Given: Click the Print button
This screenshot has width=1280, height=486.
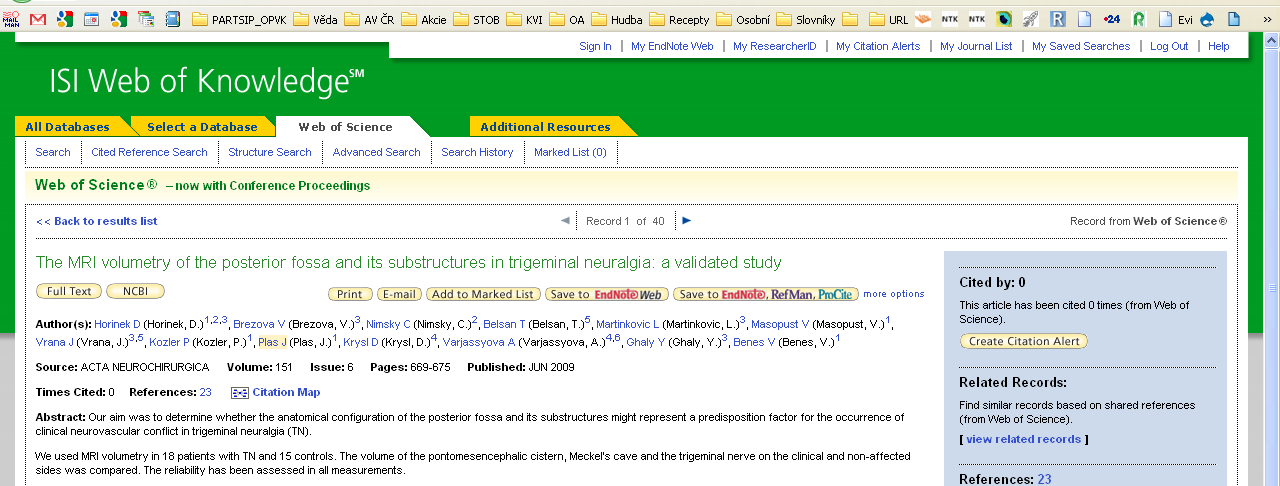Looking at the screenshot, I should [350, 294].
